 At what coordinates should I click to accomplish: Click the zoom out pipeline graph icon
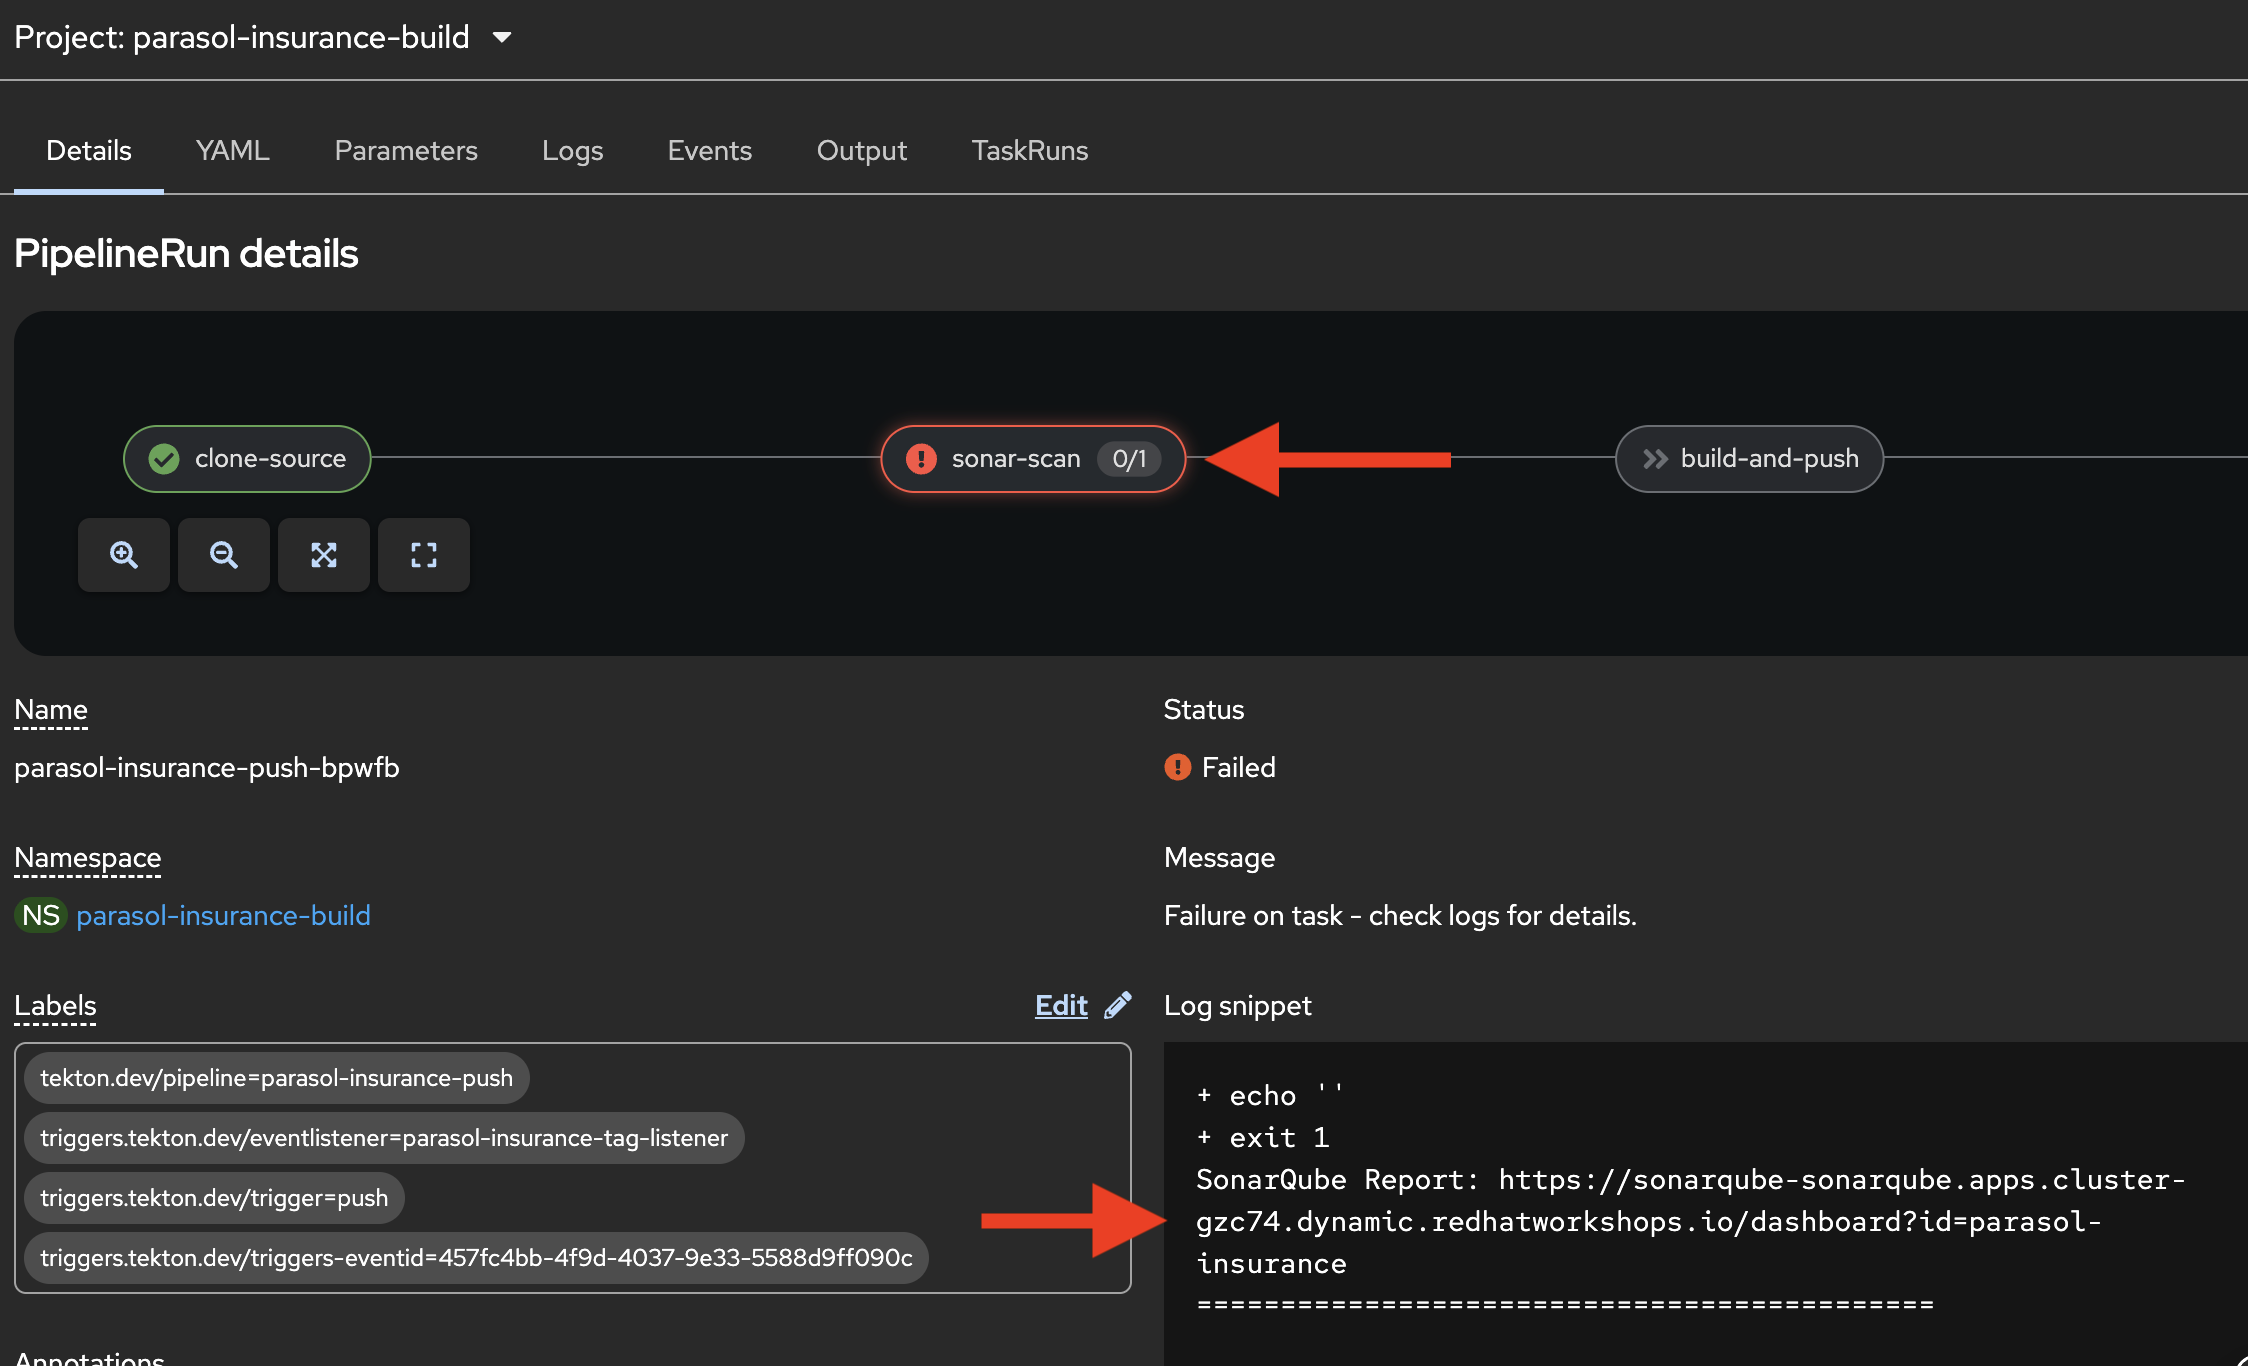[x=224, y=555]
